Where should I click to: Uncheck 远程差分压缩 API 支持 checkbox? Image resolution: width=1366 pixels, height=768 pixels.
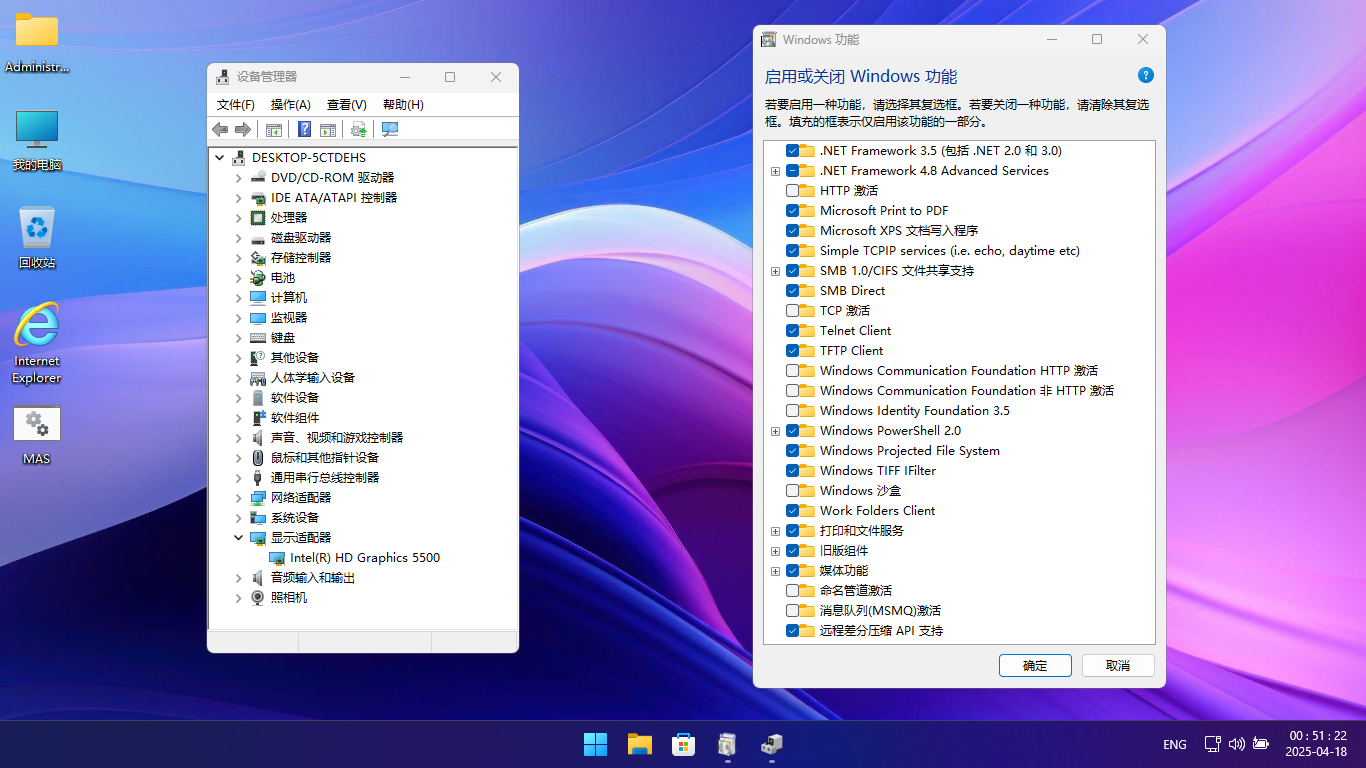[x=792, y=630]
